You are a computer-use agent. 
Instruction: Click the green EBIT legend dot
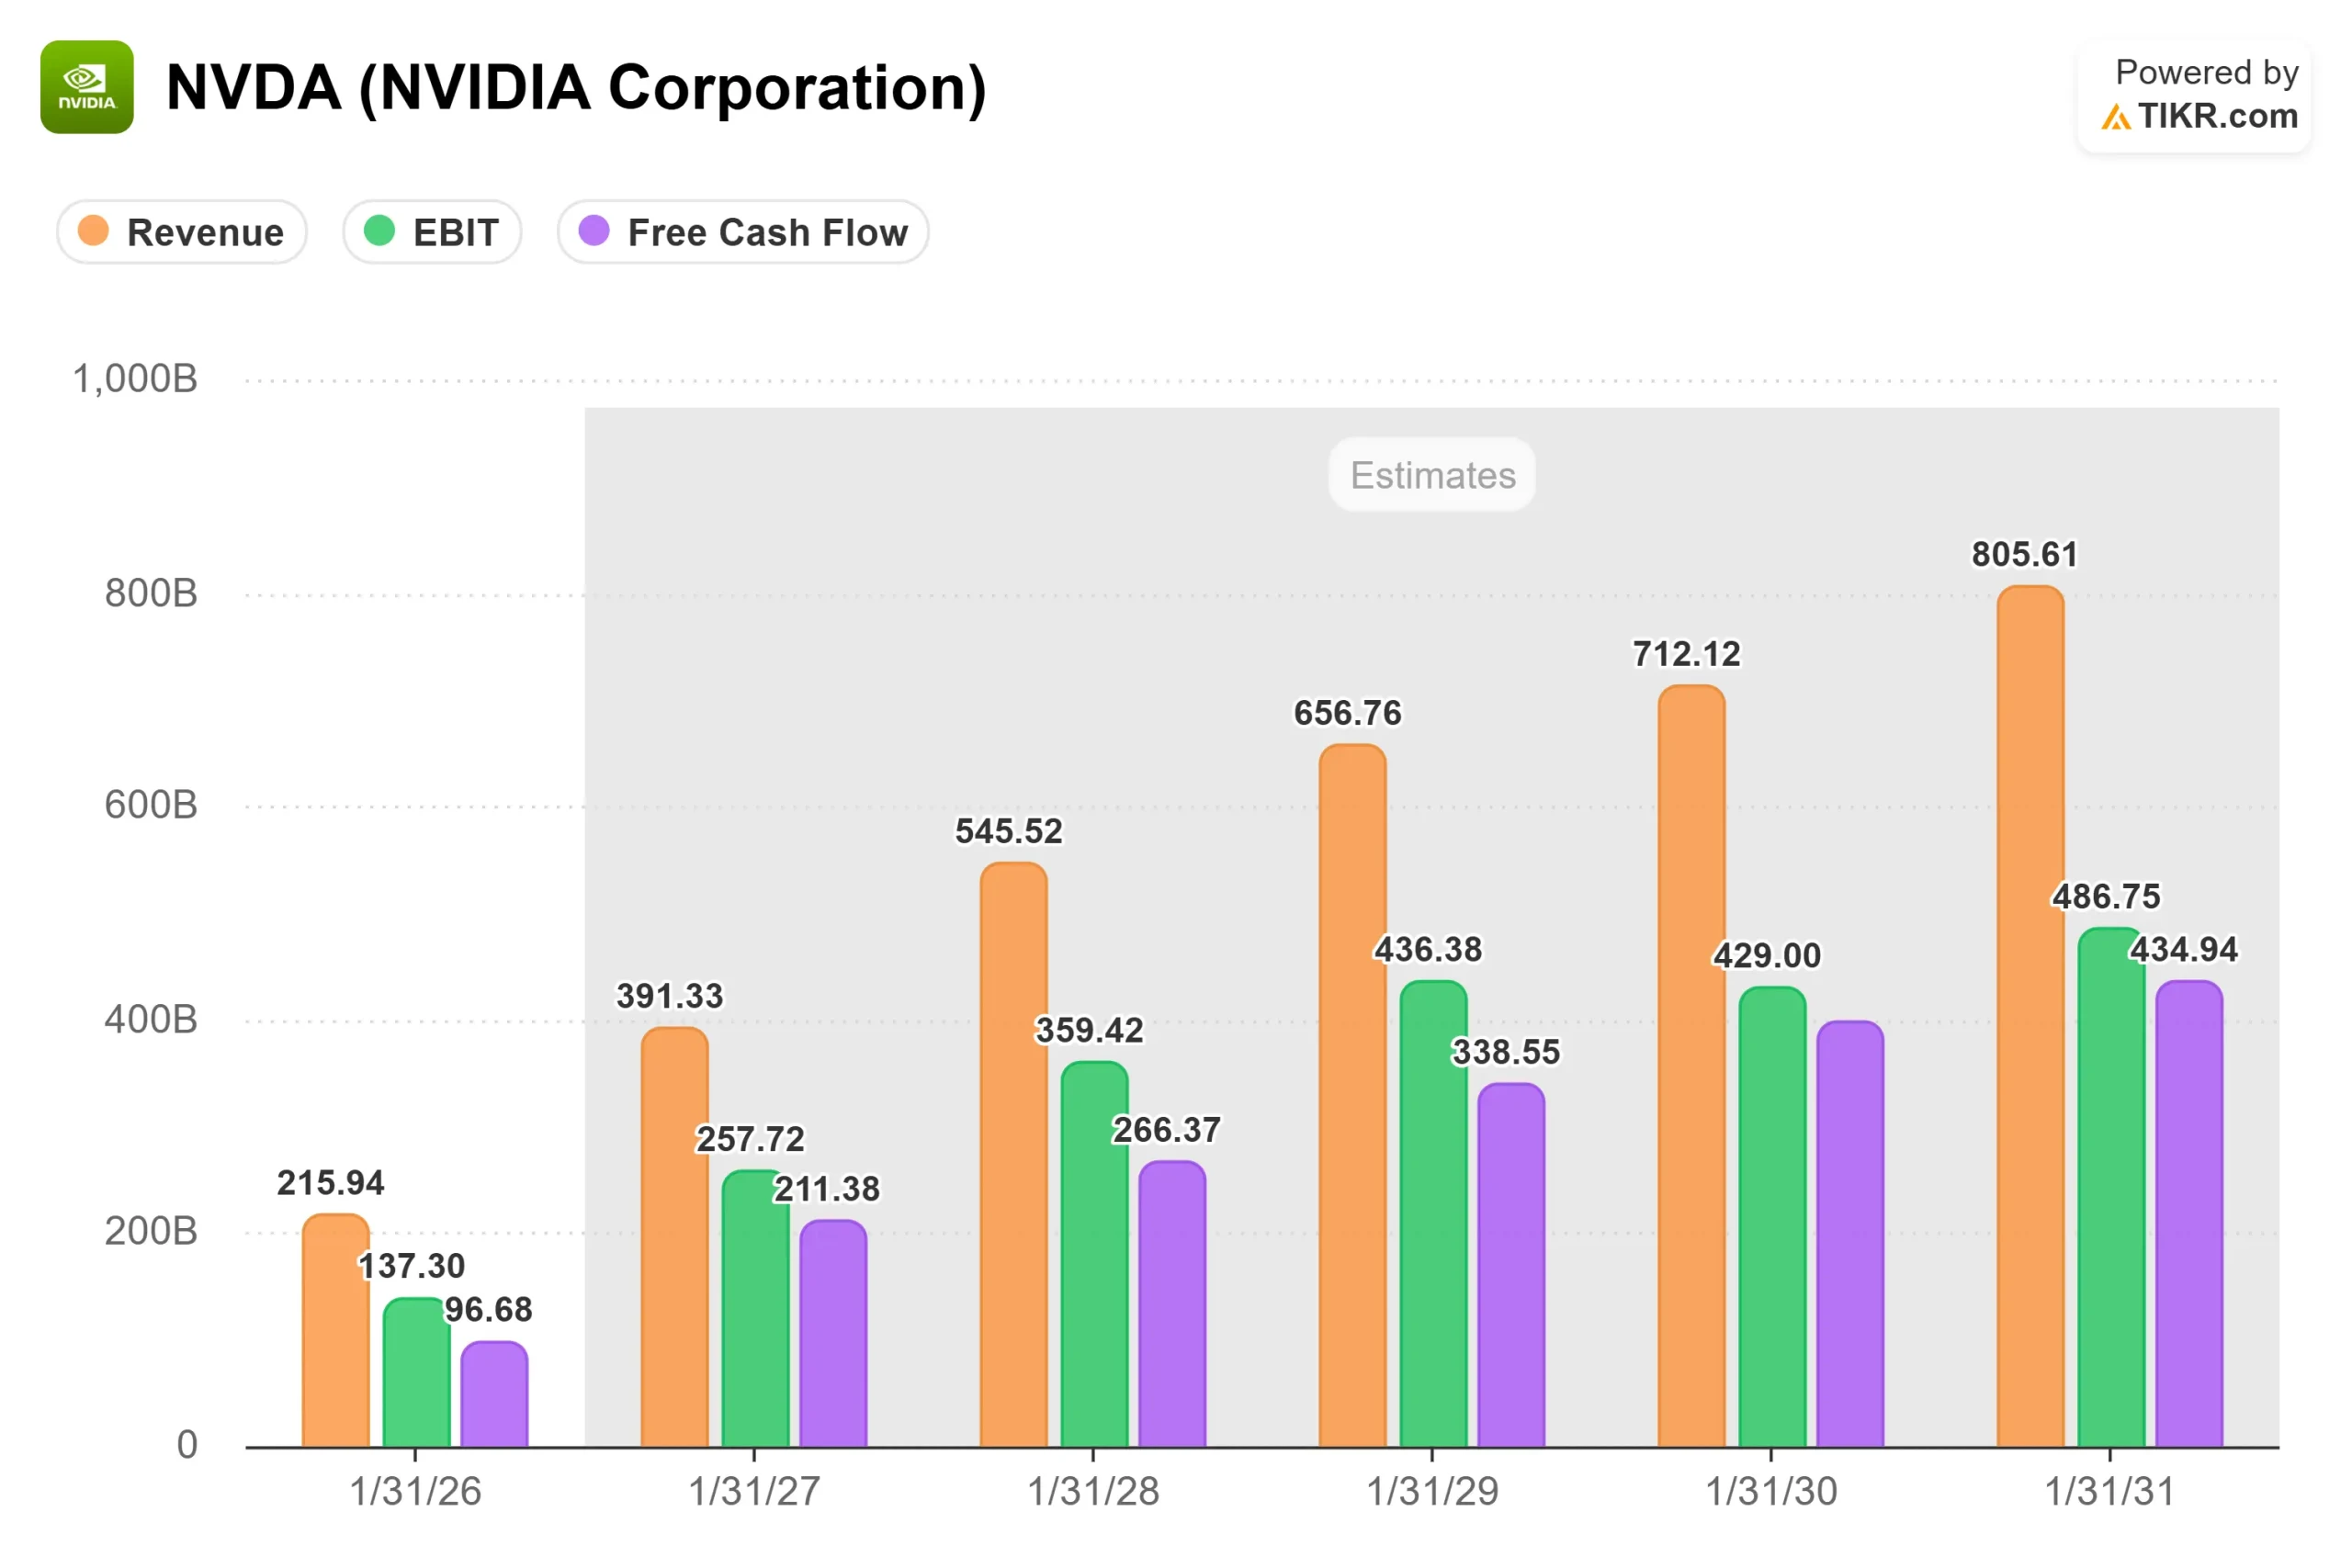point(379,231)
